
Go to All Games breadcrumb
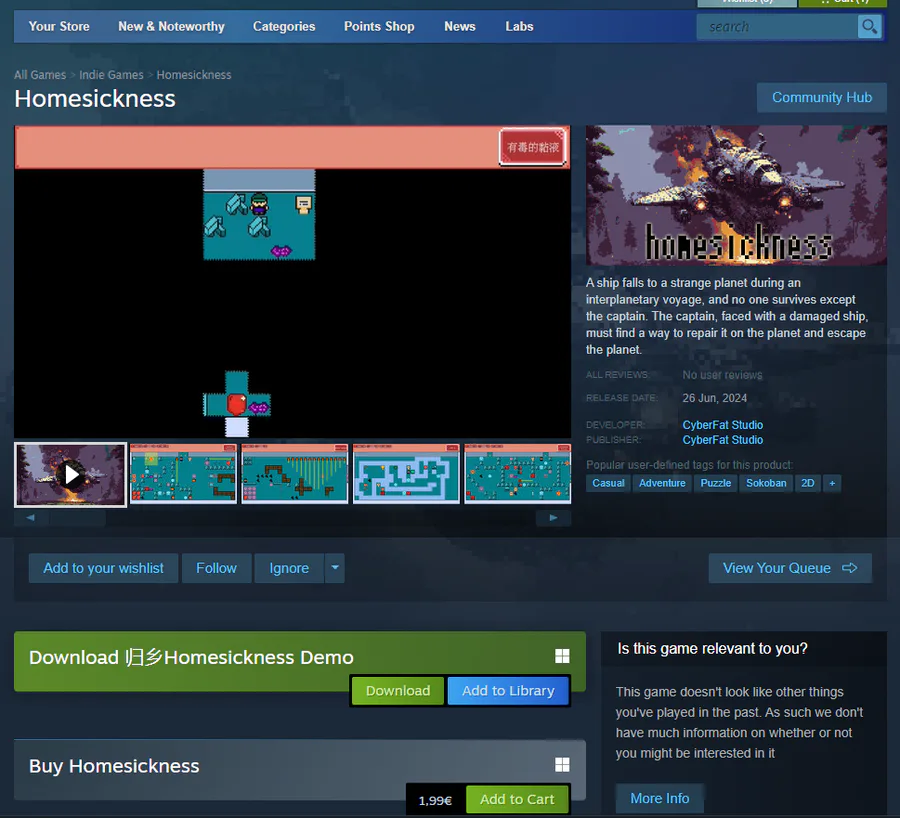40,75
